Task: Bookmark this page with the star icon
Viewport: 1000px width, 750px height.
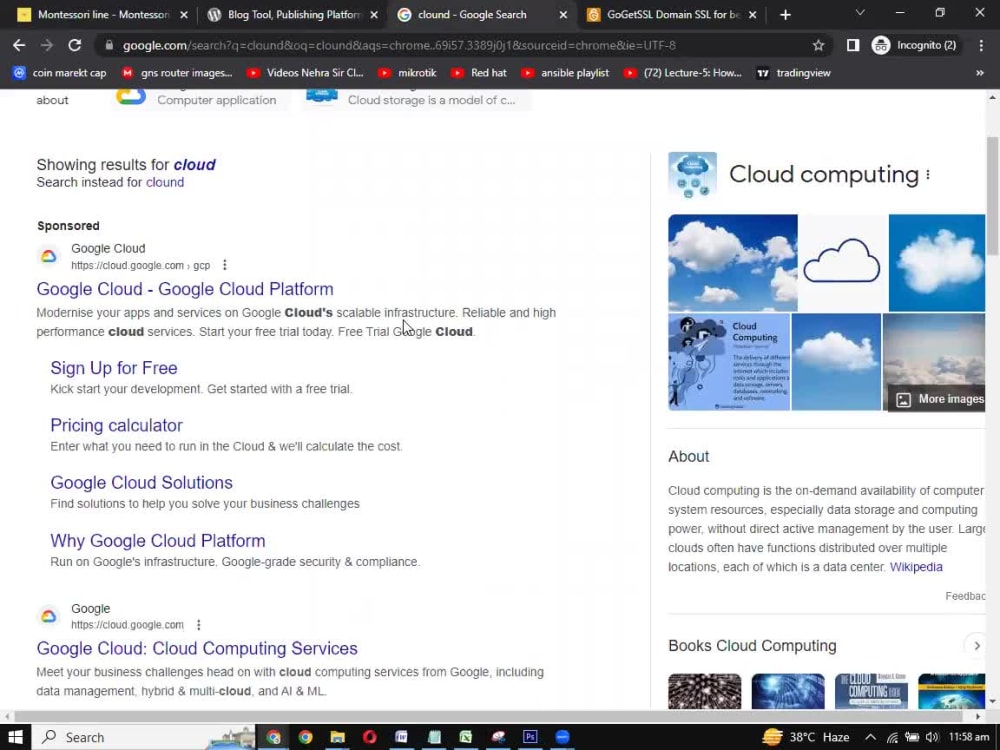Action: (818, 45)
